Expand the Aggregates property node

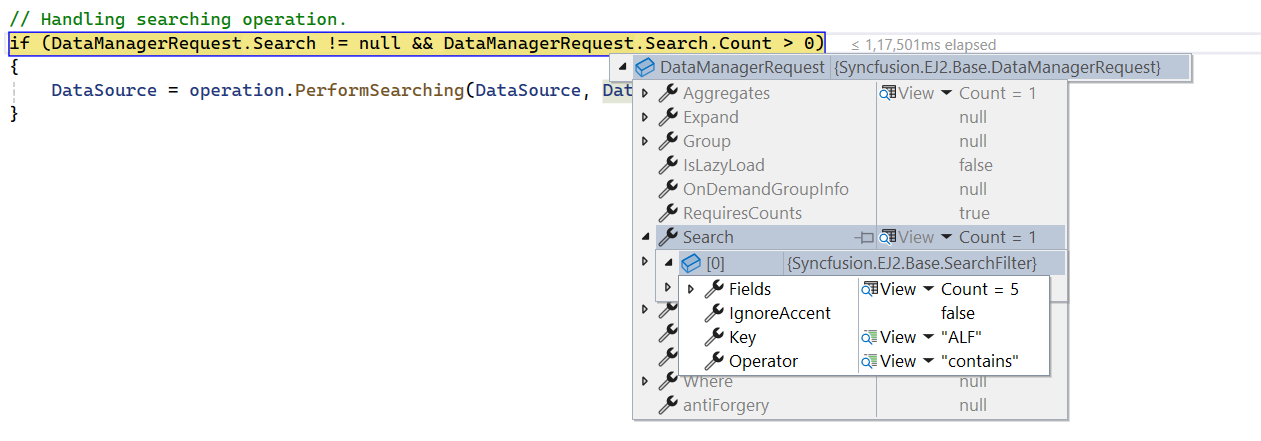[x=645, y=93]
